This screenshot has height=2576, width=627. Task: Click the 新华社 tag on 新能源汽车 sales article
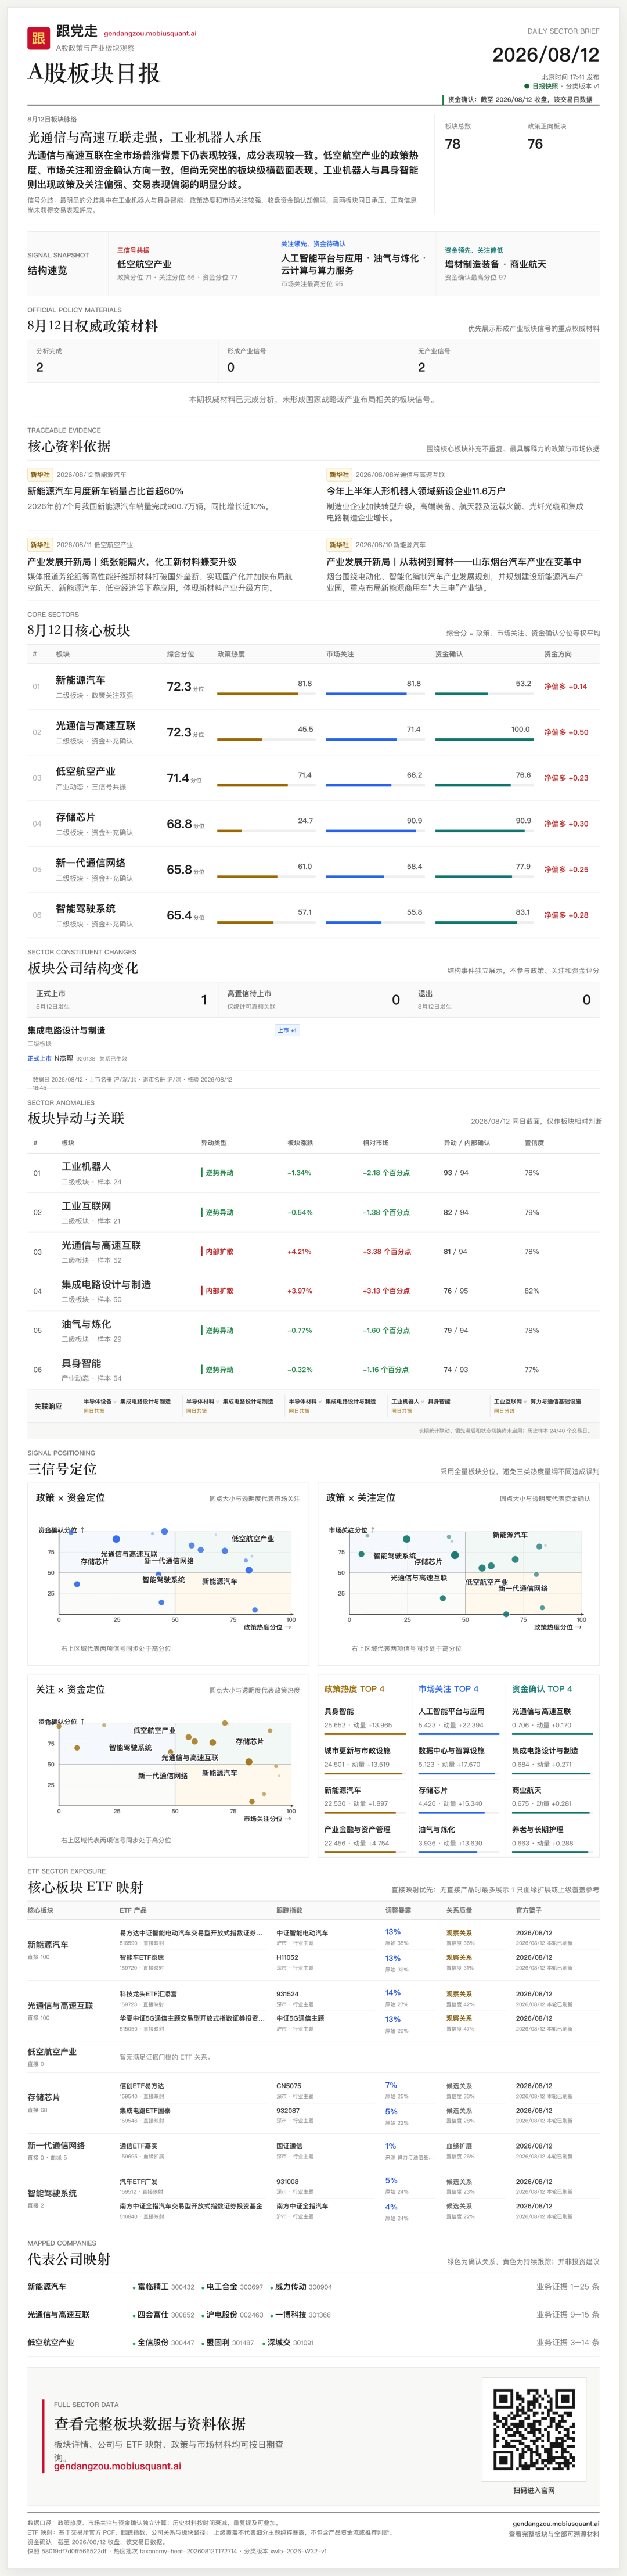40,475
